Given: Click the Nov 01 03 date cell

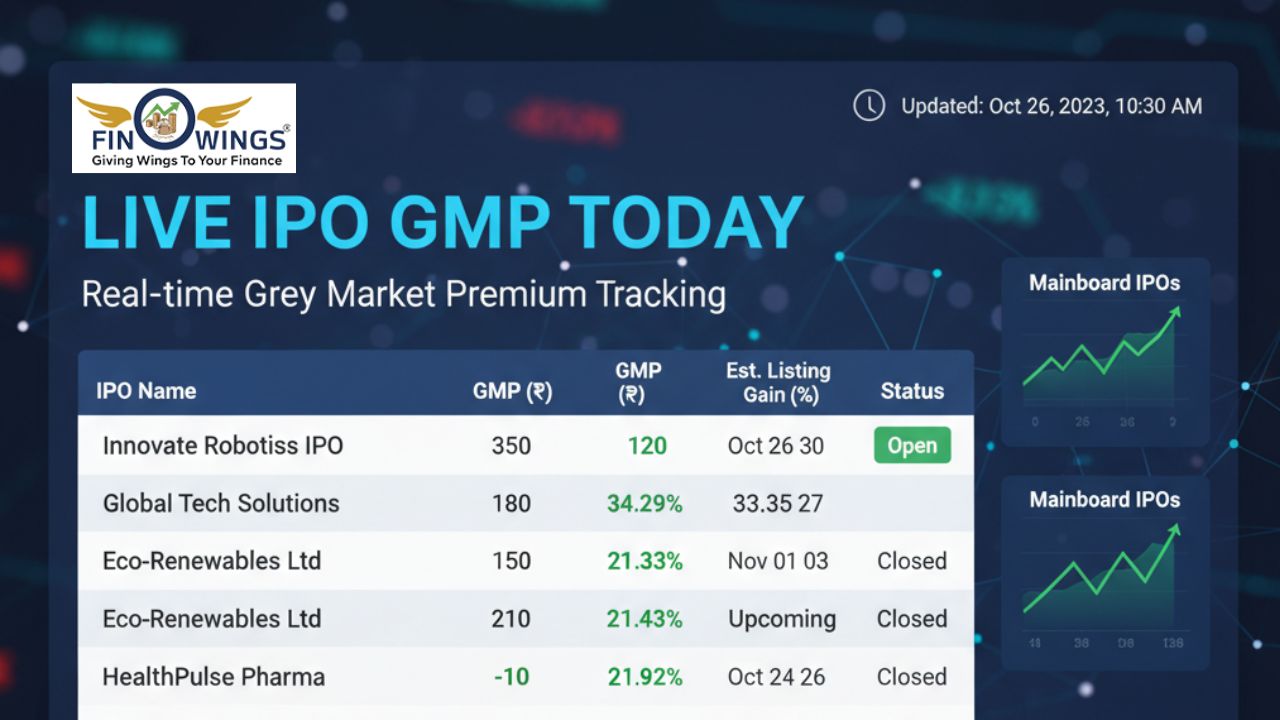Looking at the screenshot, I should coord(777,561).
